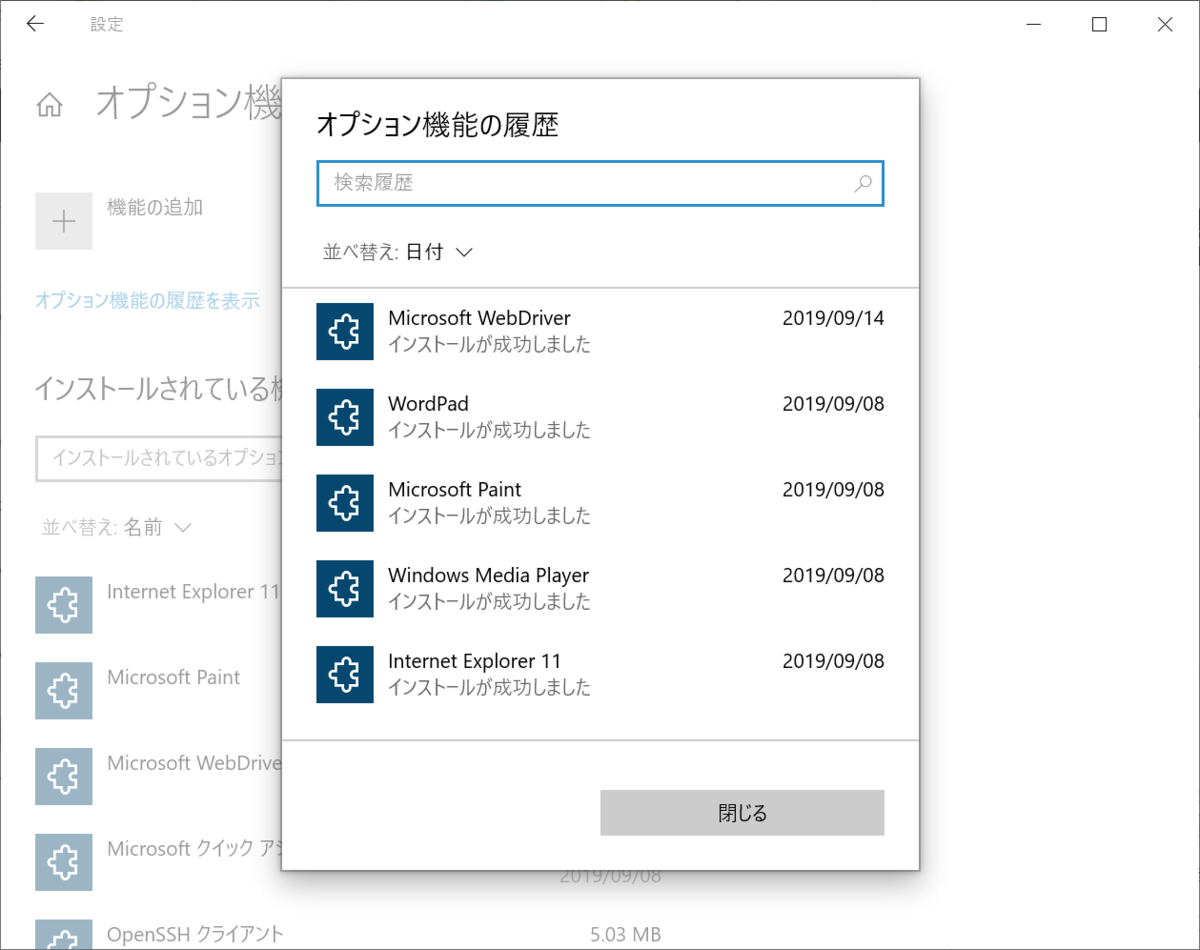Select Windows Media Player history entry name
Image resolution: width=1200 pixels, height=950 pixels.
[488, 576]
